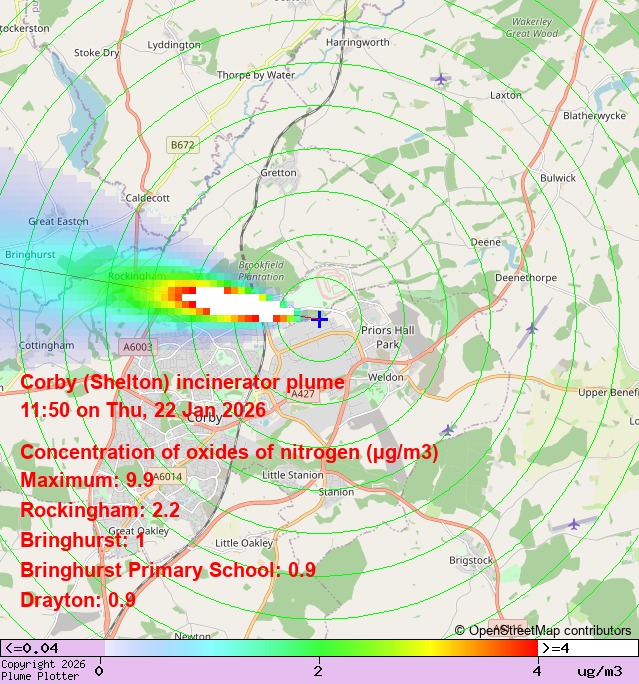Click the OpenStreetMap contributors attribution

(543, 630)
